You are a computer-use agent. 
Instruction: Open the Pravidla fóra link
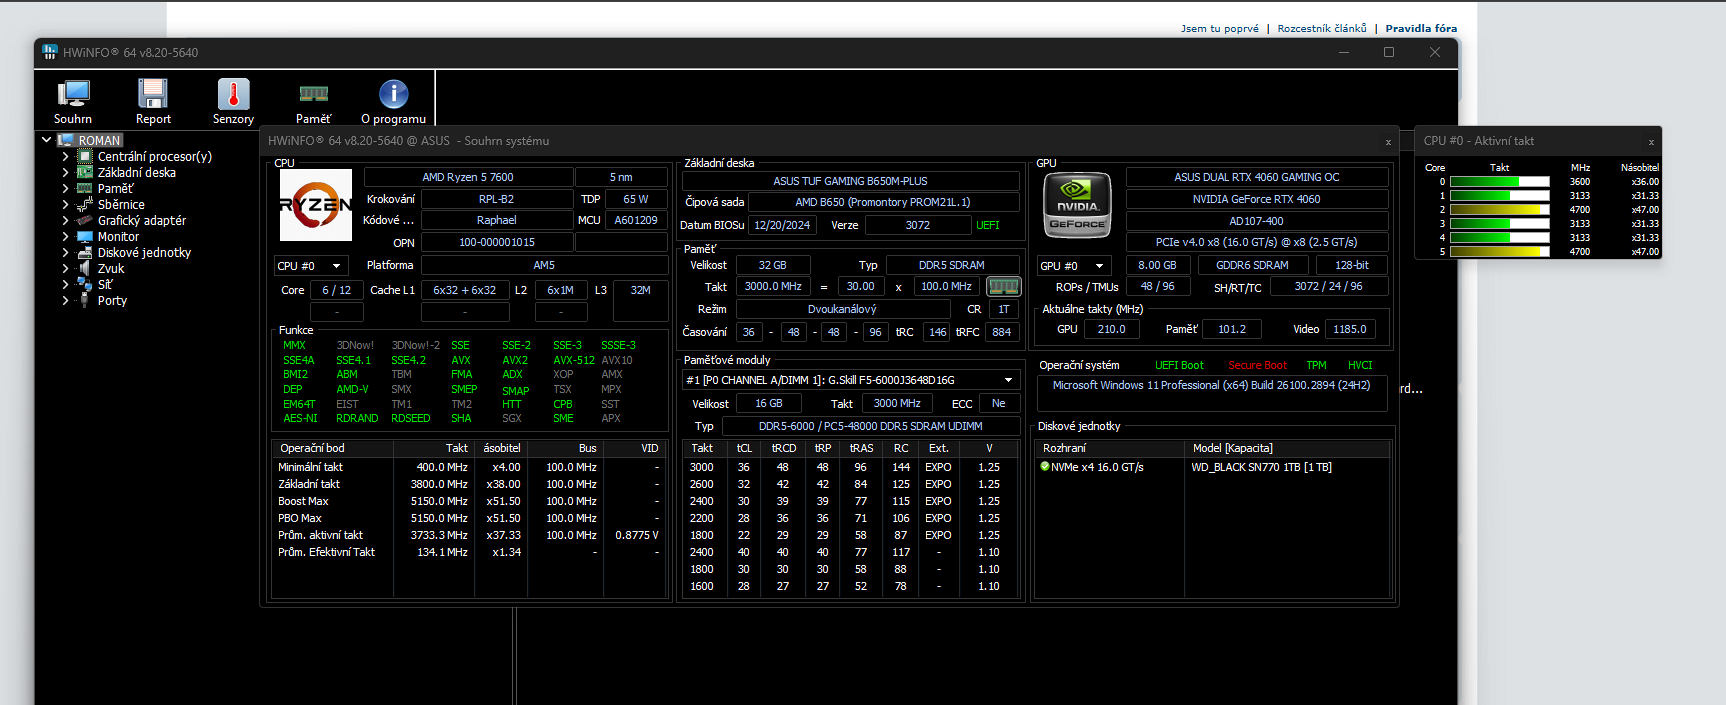[x=1421, y=28]
